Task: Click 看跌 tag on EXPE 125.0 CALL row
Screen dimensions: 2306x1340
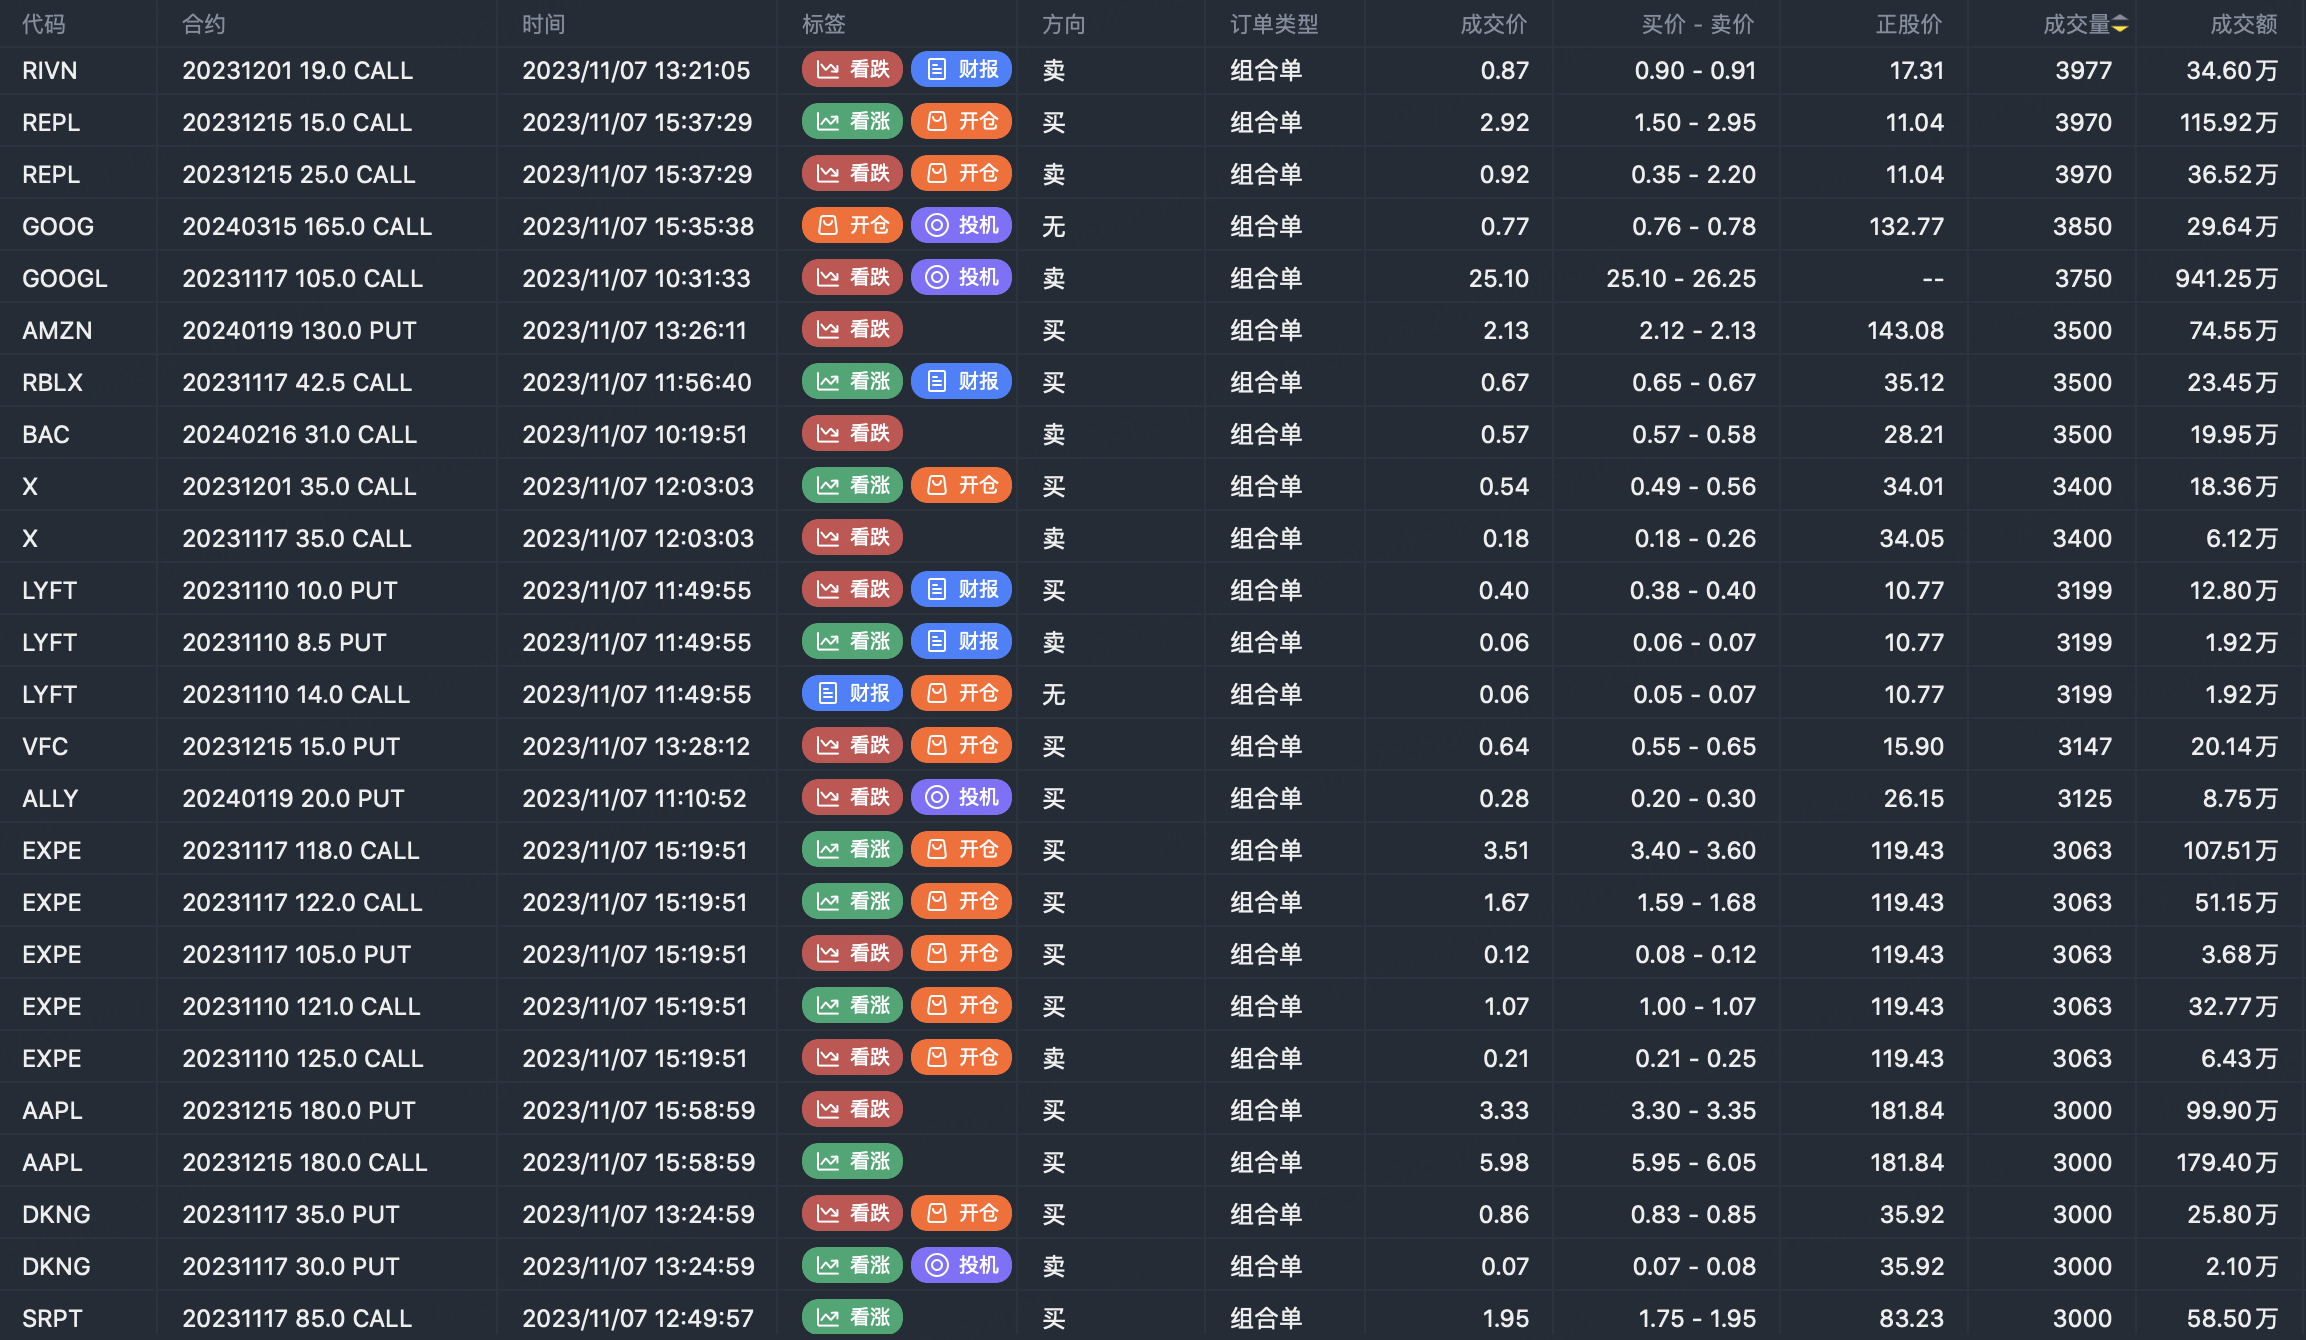Action: pos(853,1058)
